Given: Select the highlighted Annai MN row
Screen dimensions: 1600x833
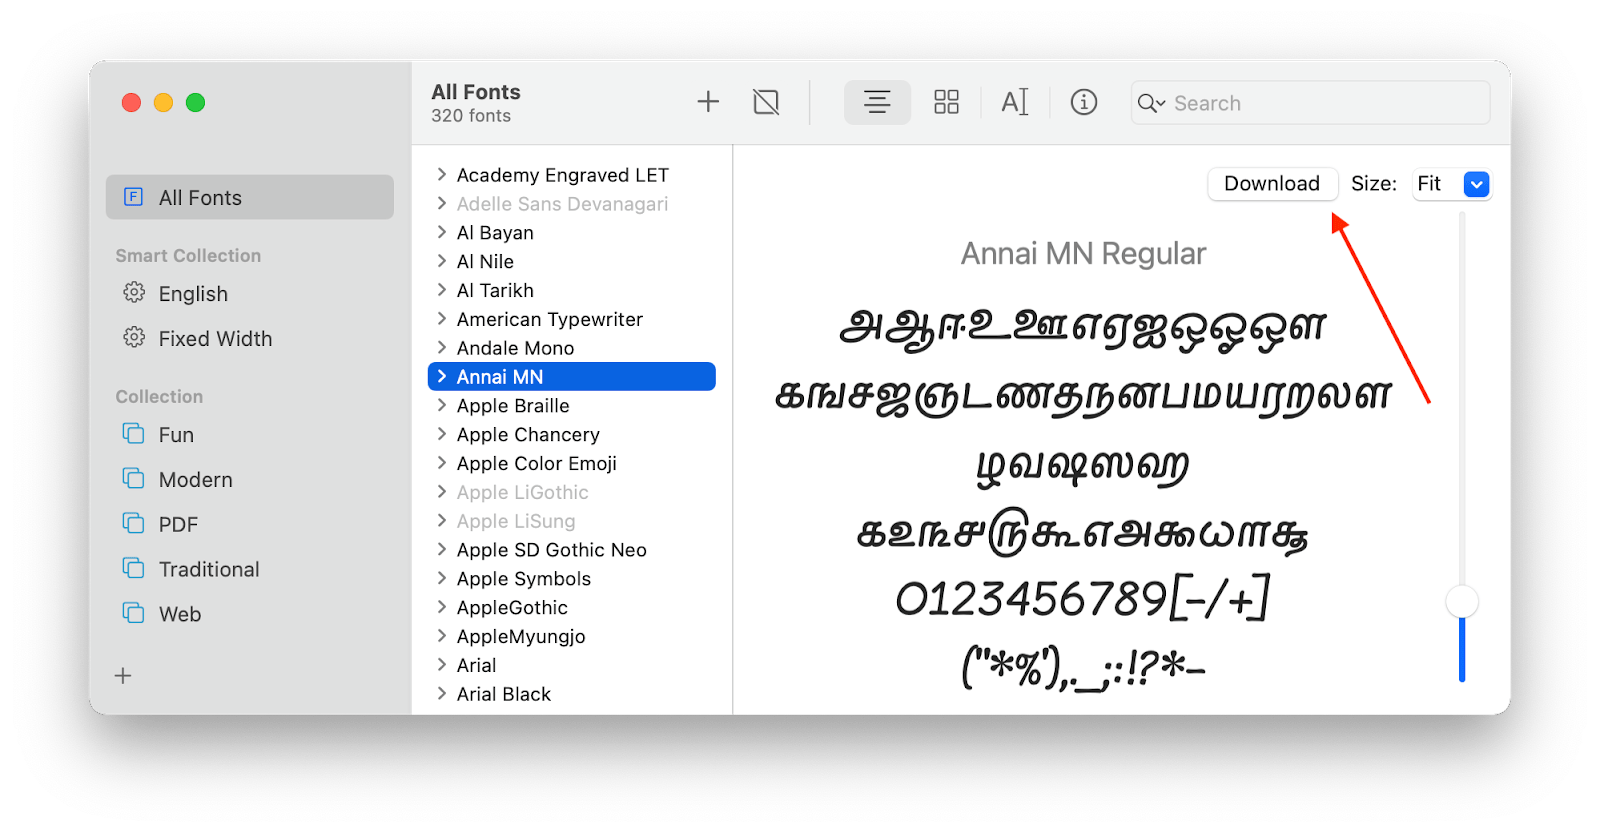Looking at the screenshot, I should point(572,376).
